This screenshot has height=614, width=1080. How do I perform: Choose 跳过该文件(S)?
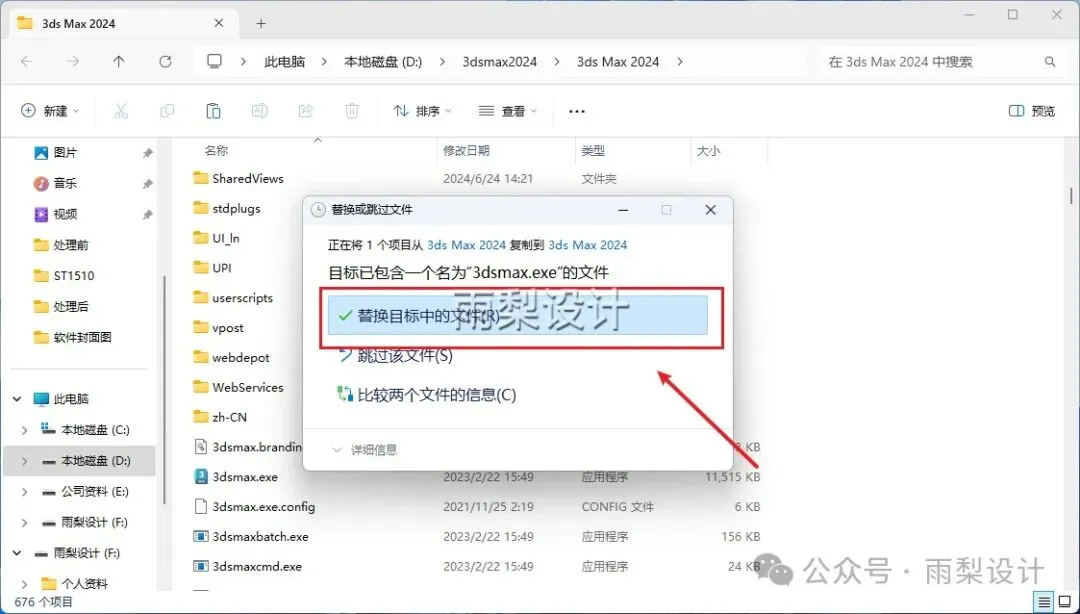395,356
